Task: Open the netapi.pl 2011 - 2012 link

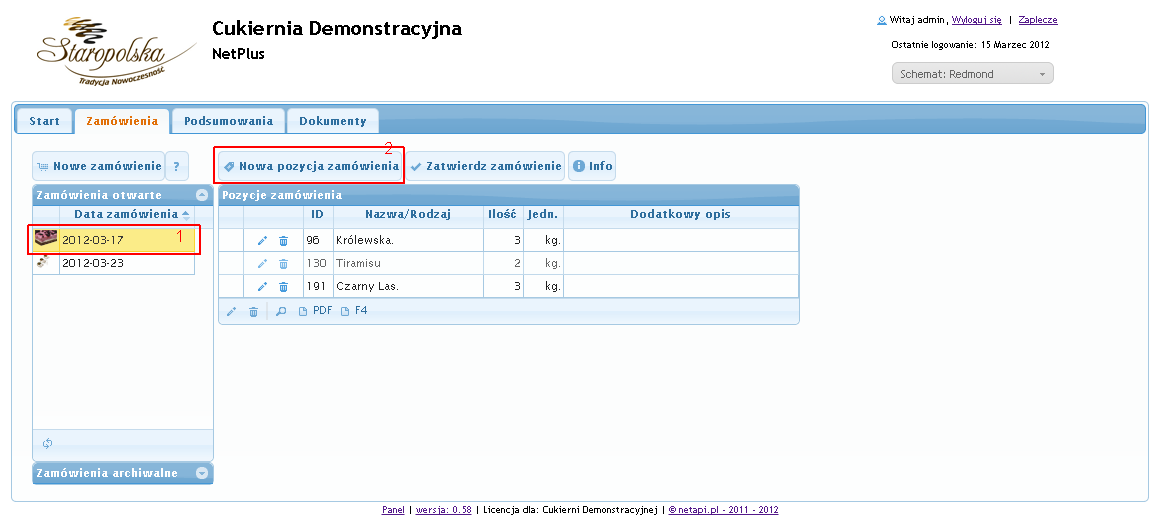Action: 724,510
